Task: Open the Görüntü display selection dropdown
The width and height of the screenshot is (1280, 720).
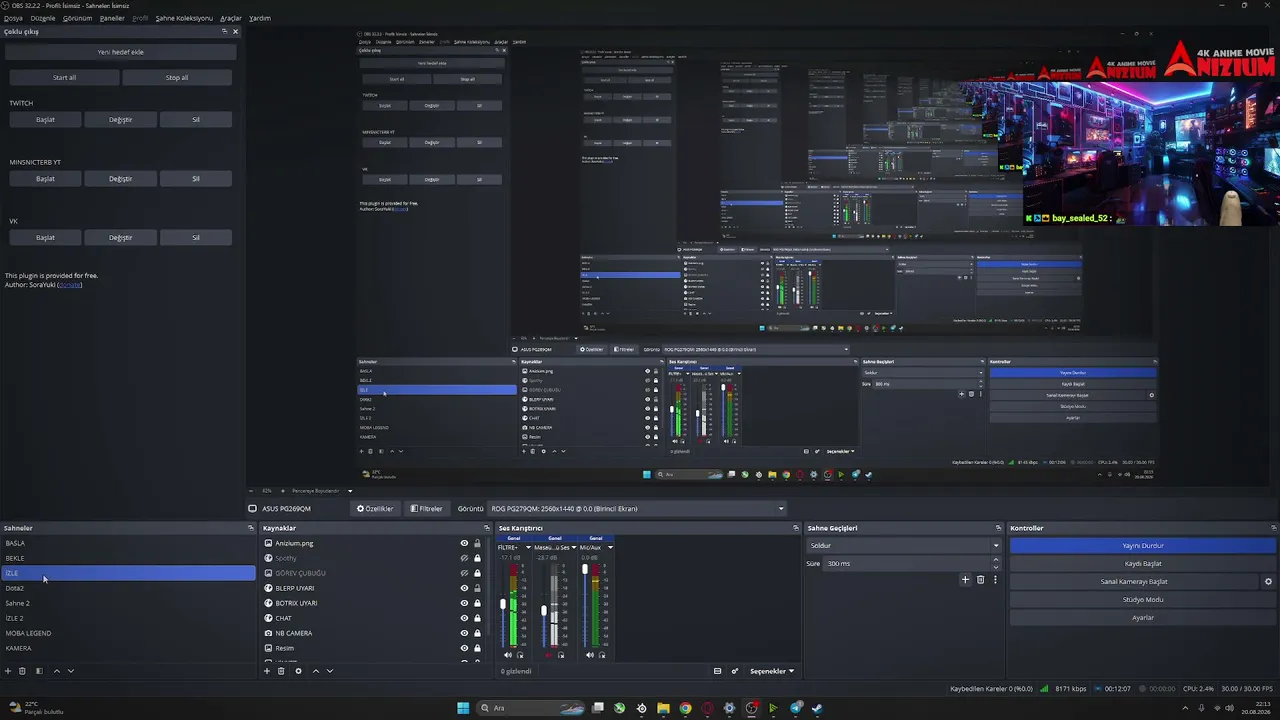Action: 638,509
